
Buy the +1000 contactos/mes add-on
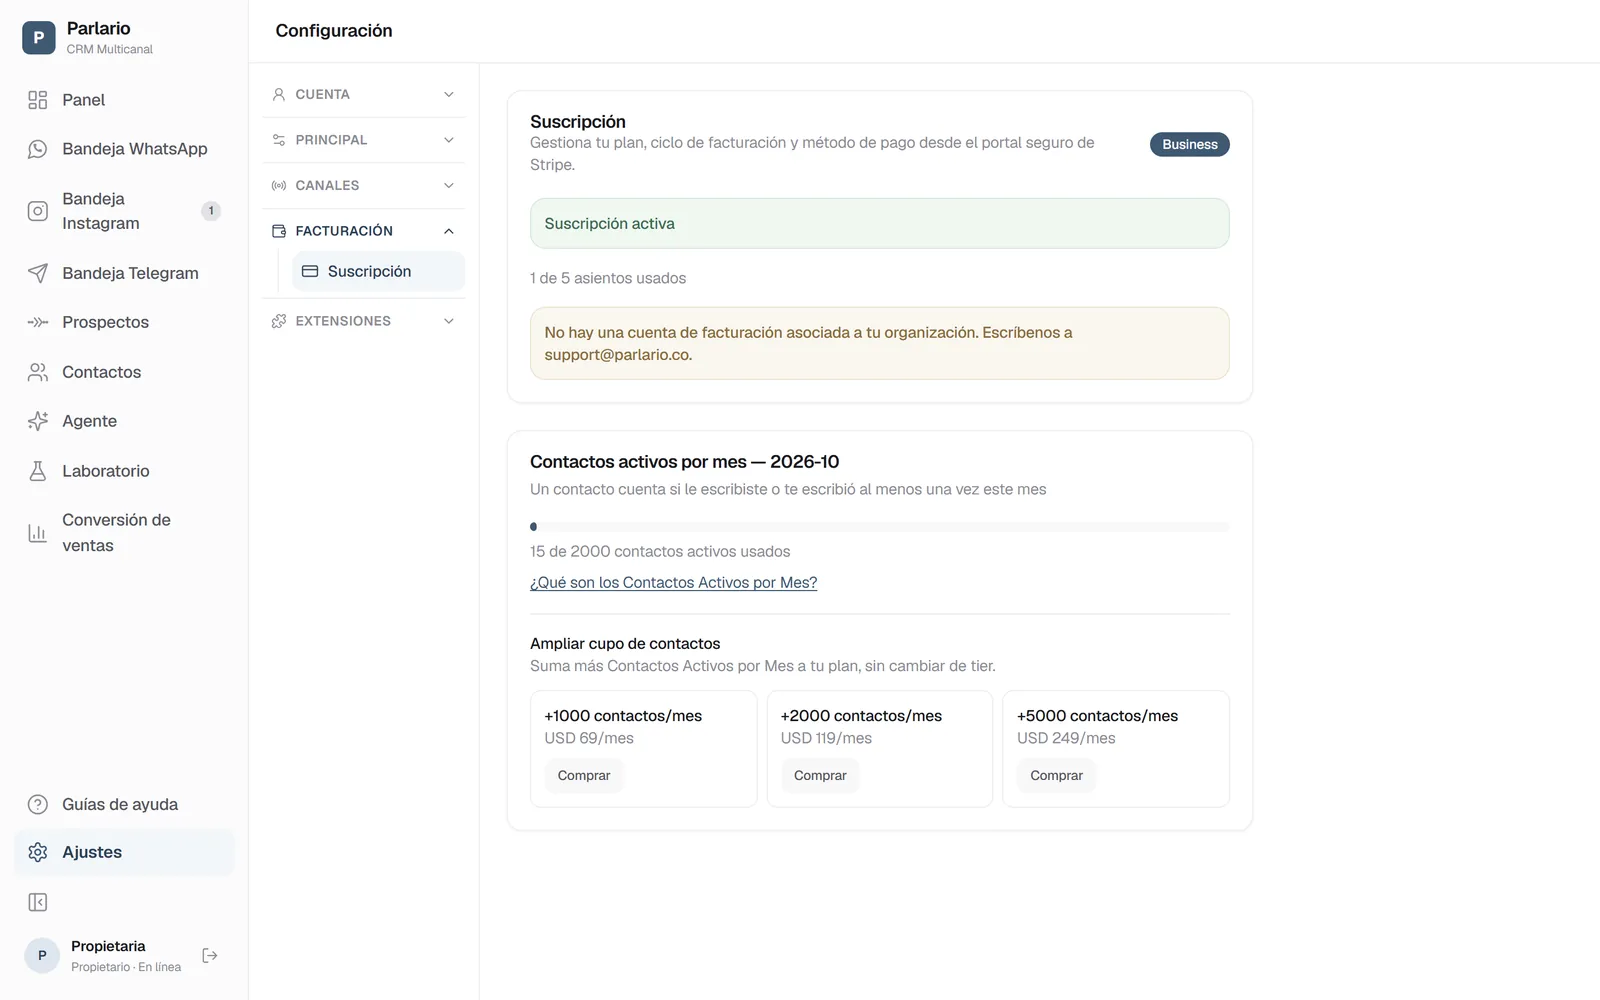(584, 775)
